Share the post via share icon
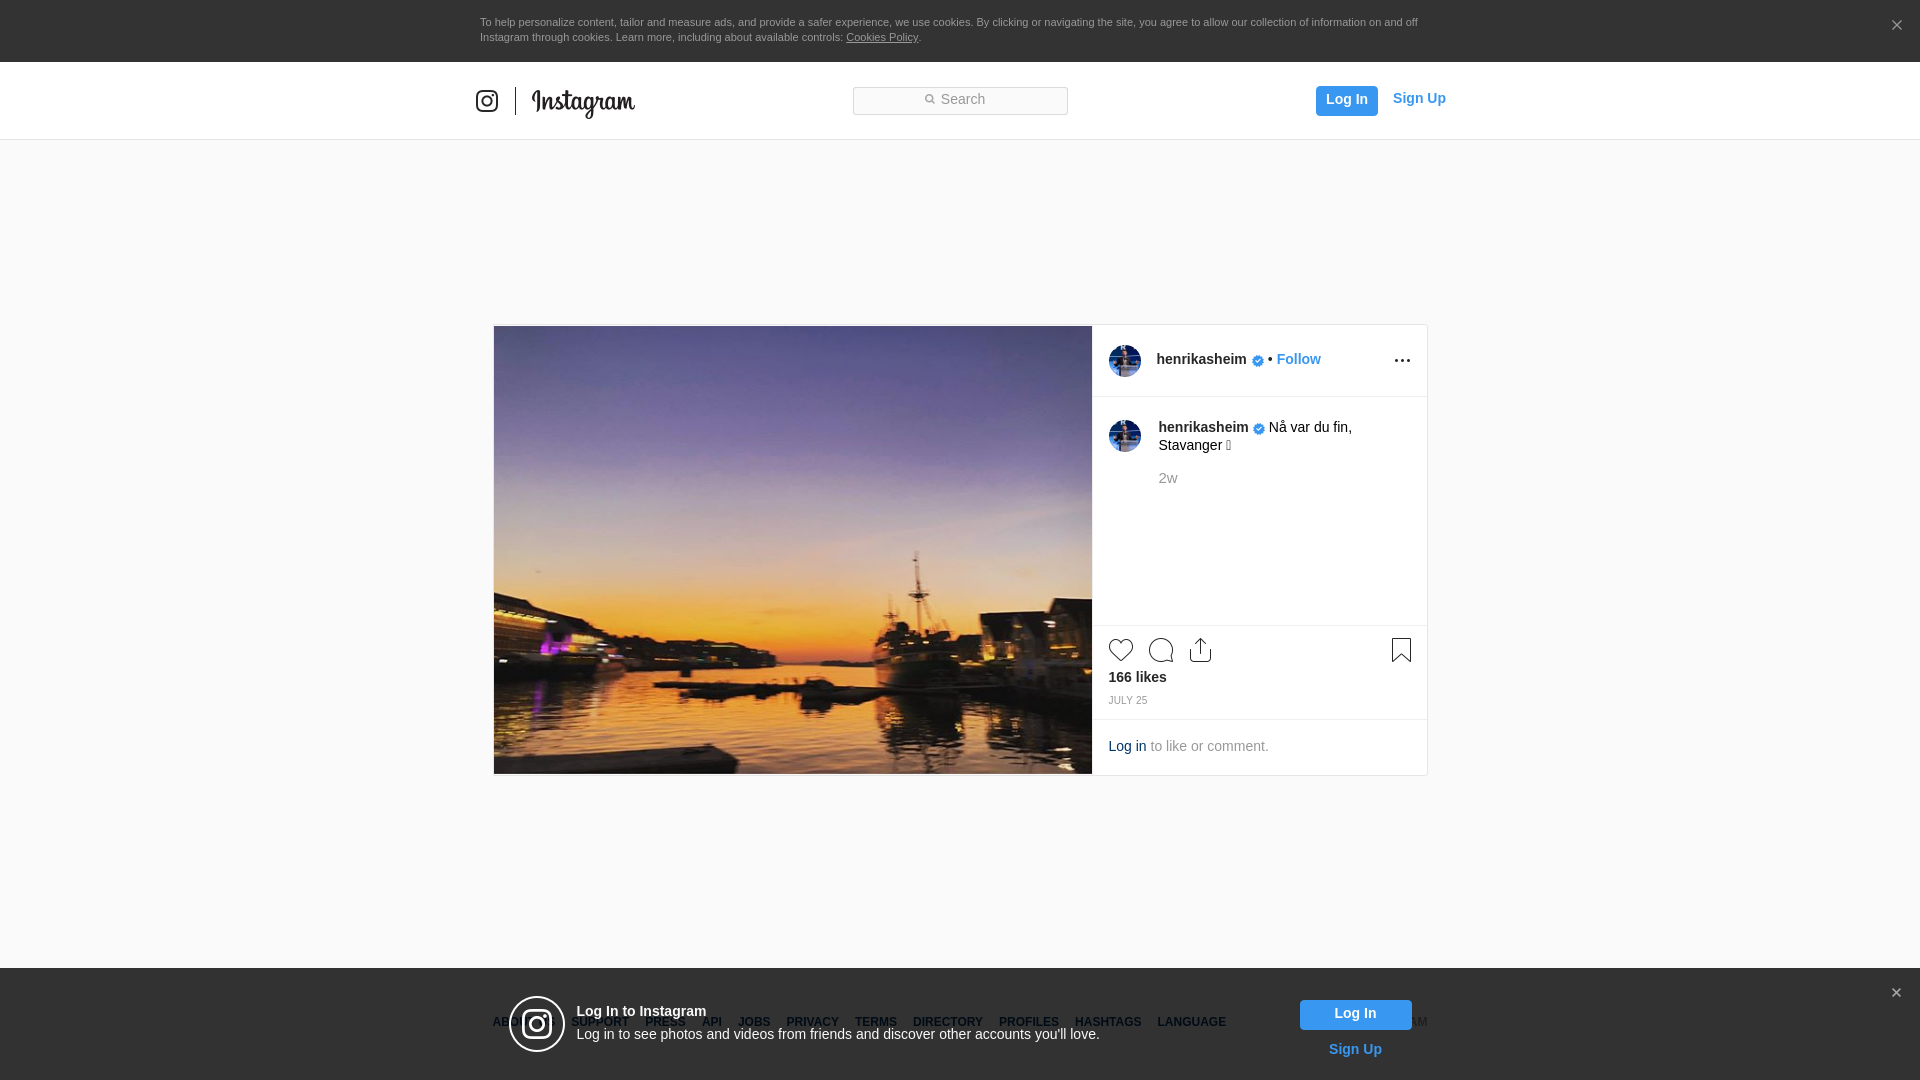The height and width of the screenshot is (1080, 1920). [1200, 650]
